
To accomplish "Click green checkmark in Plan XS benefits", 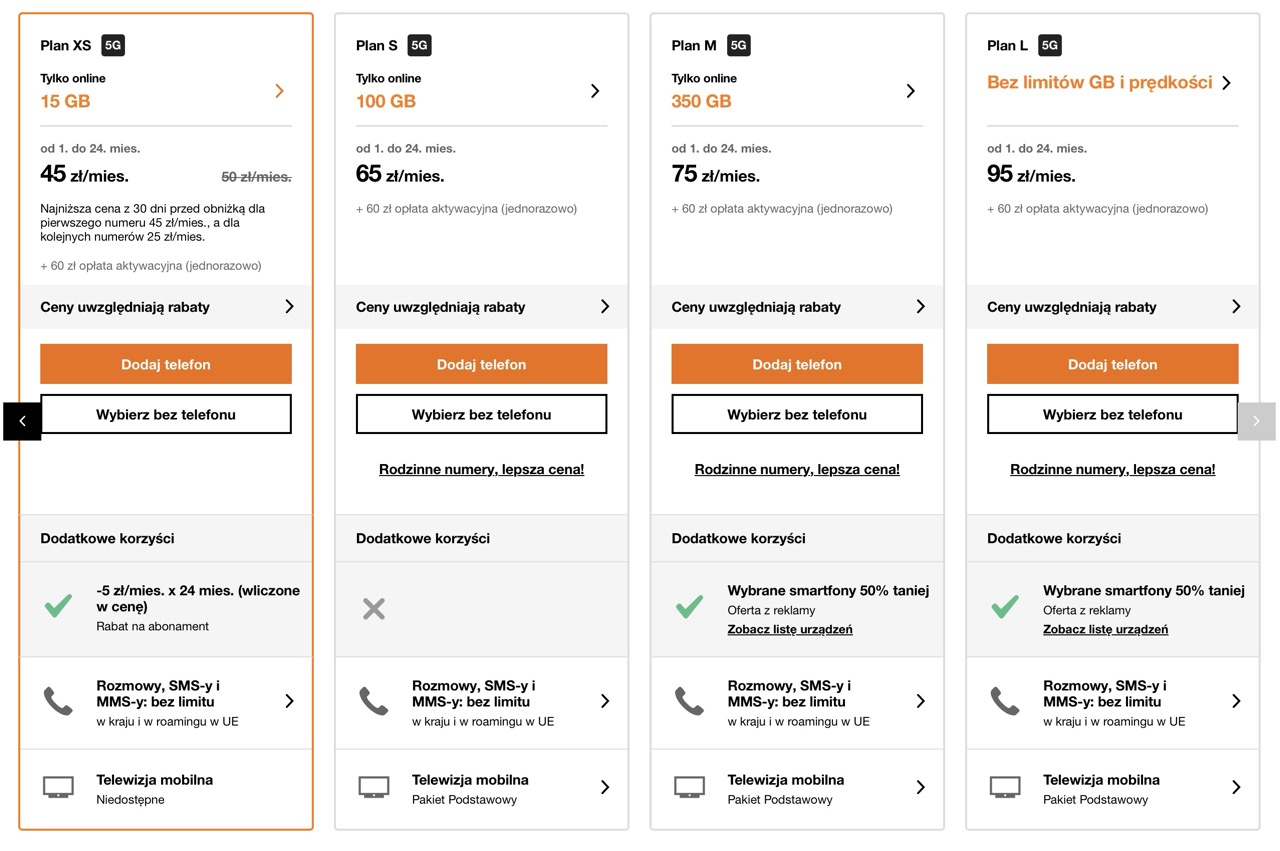I will pos(58,606).
